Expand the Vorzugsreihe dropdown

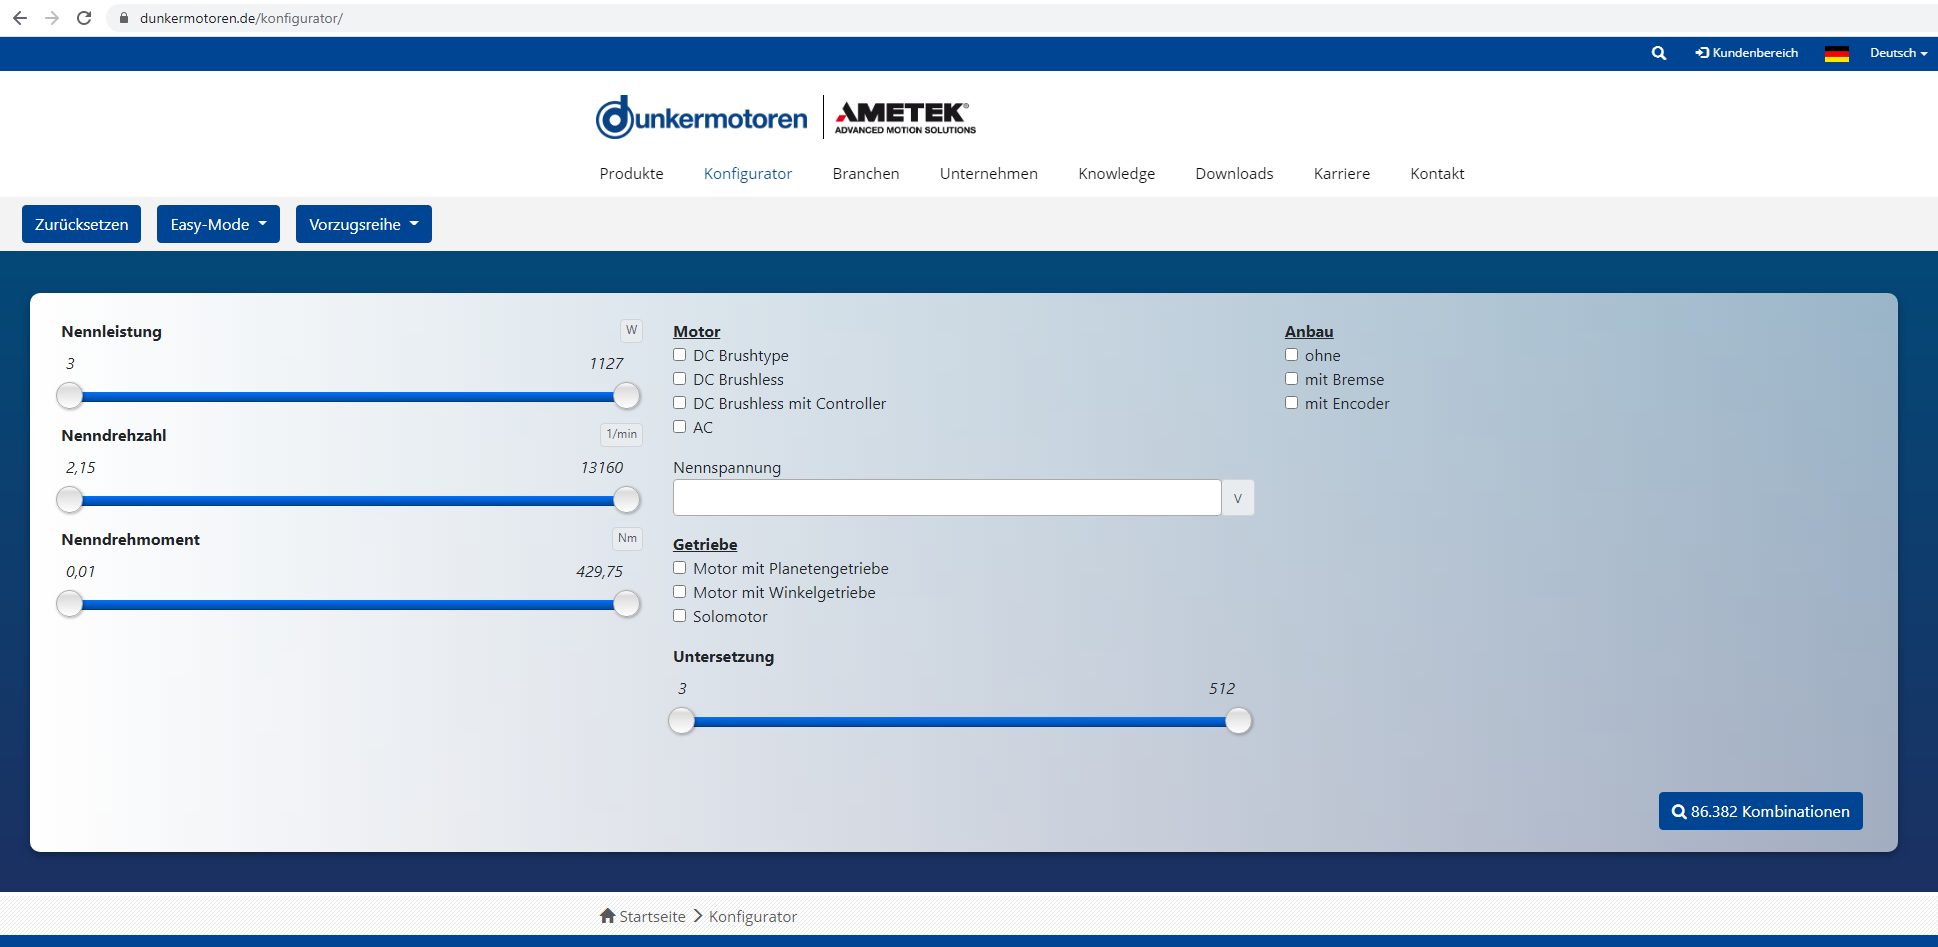tap(363, 224)
